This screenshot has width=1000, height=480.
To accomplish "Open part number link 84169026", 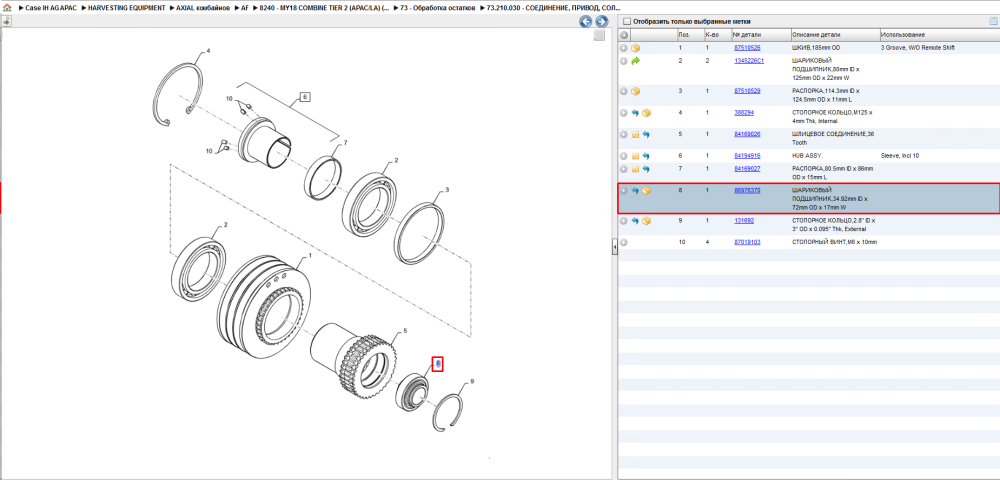I will click(747, 135).
